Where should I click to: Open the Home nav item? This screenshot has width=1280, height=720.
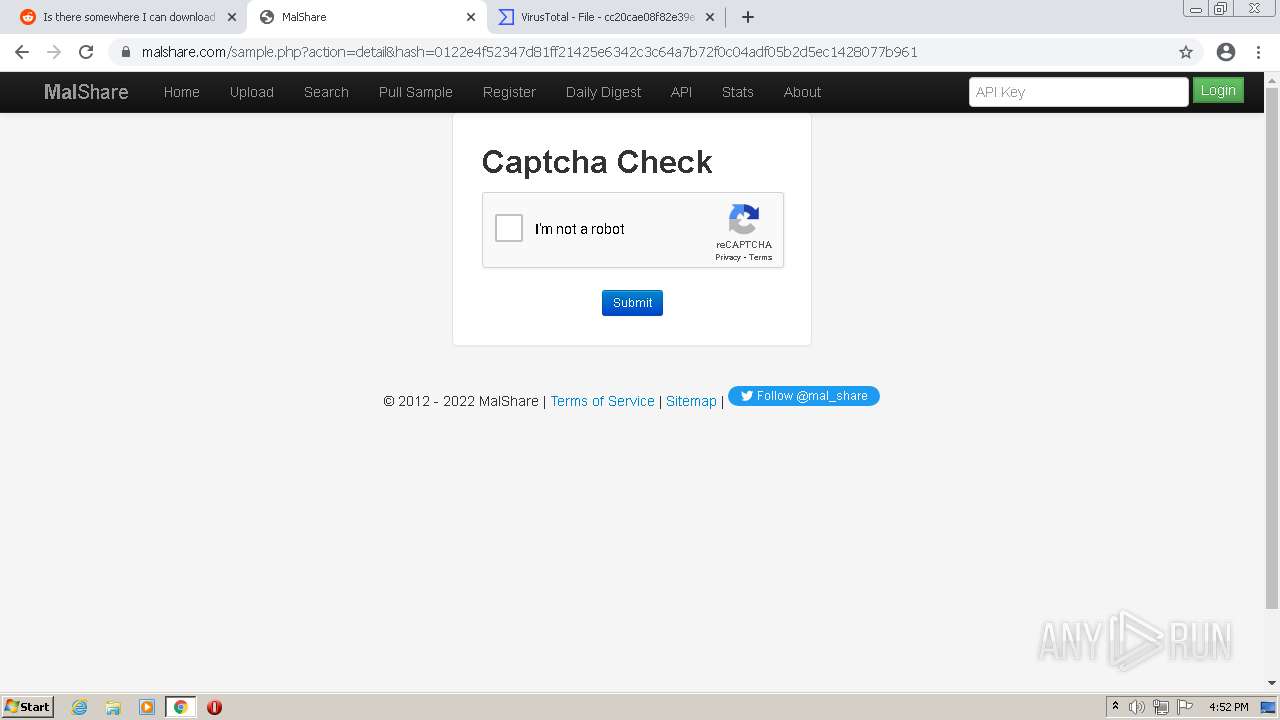182,92
